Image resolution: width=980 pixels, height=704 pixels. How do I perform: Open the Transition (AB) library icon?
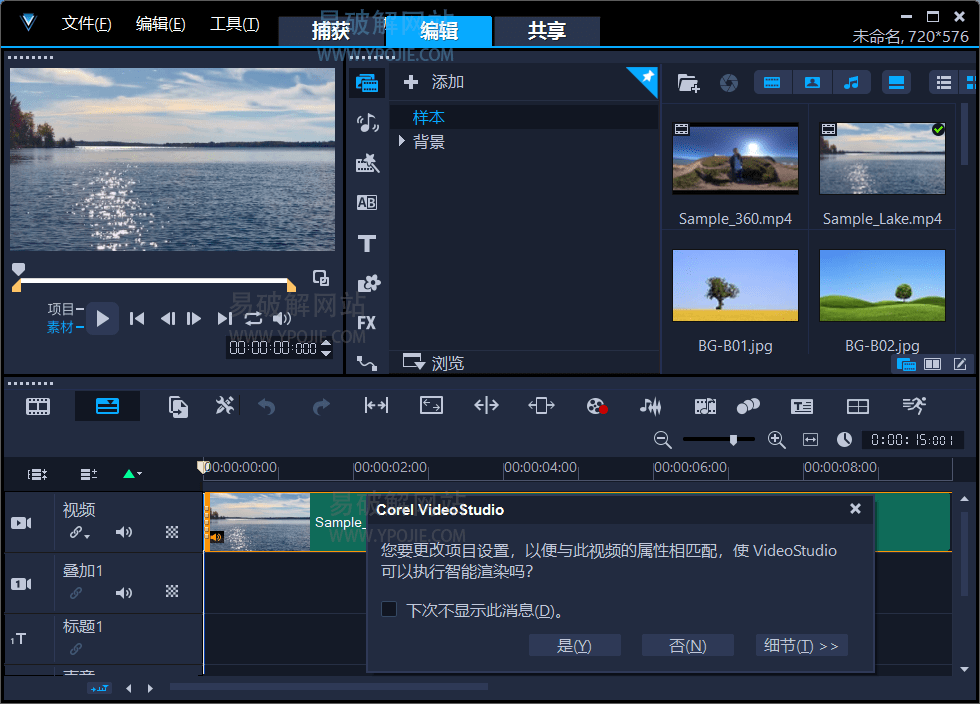(x=367, y=203)
